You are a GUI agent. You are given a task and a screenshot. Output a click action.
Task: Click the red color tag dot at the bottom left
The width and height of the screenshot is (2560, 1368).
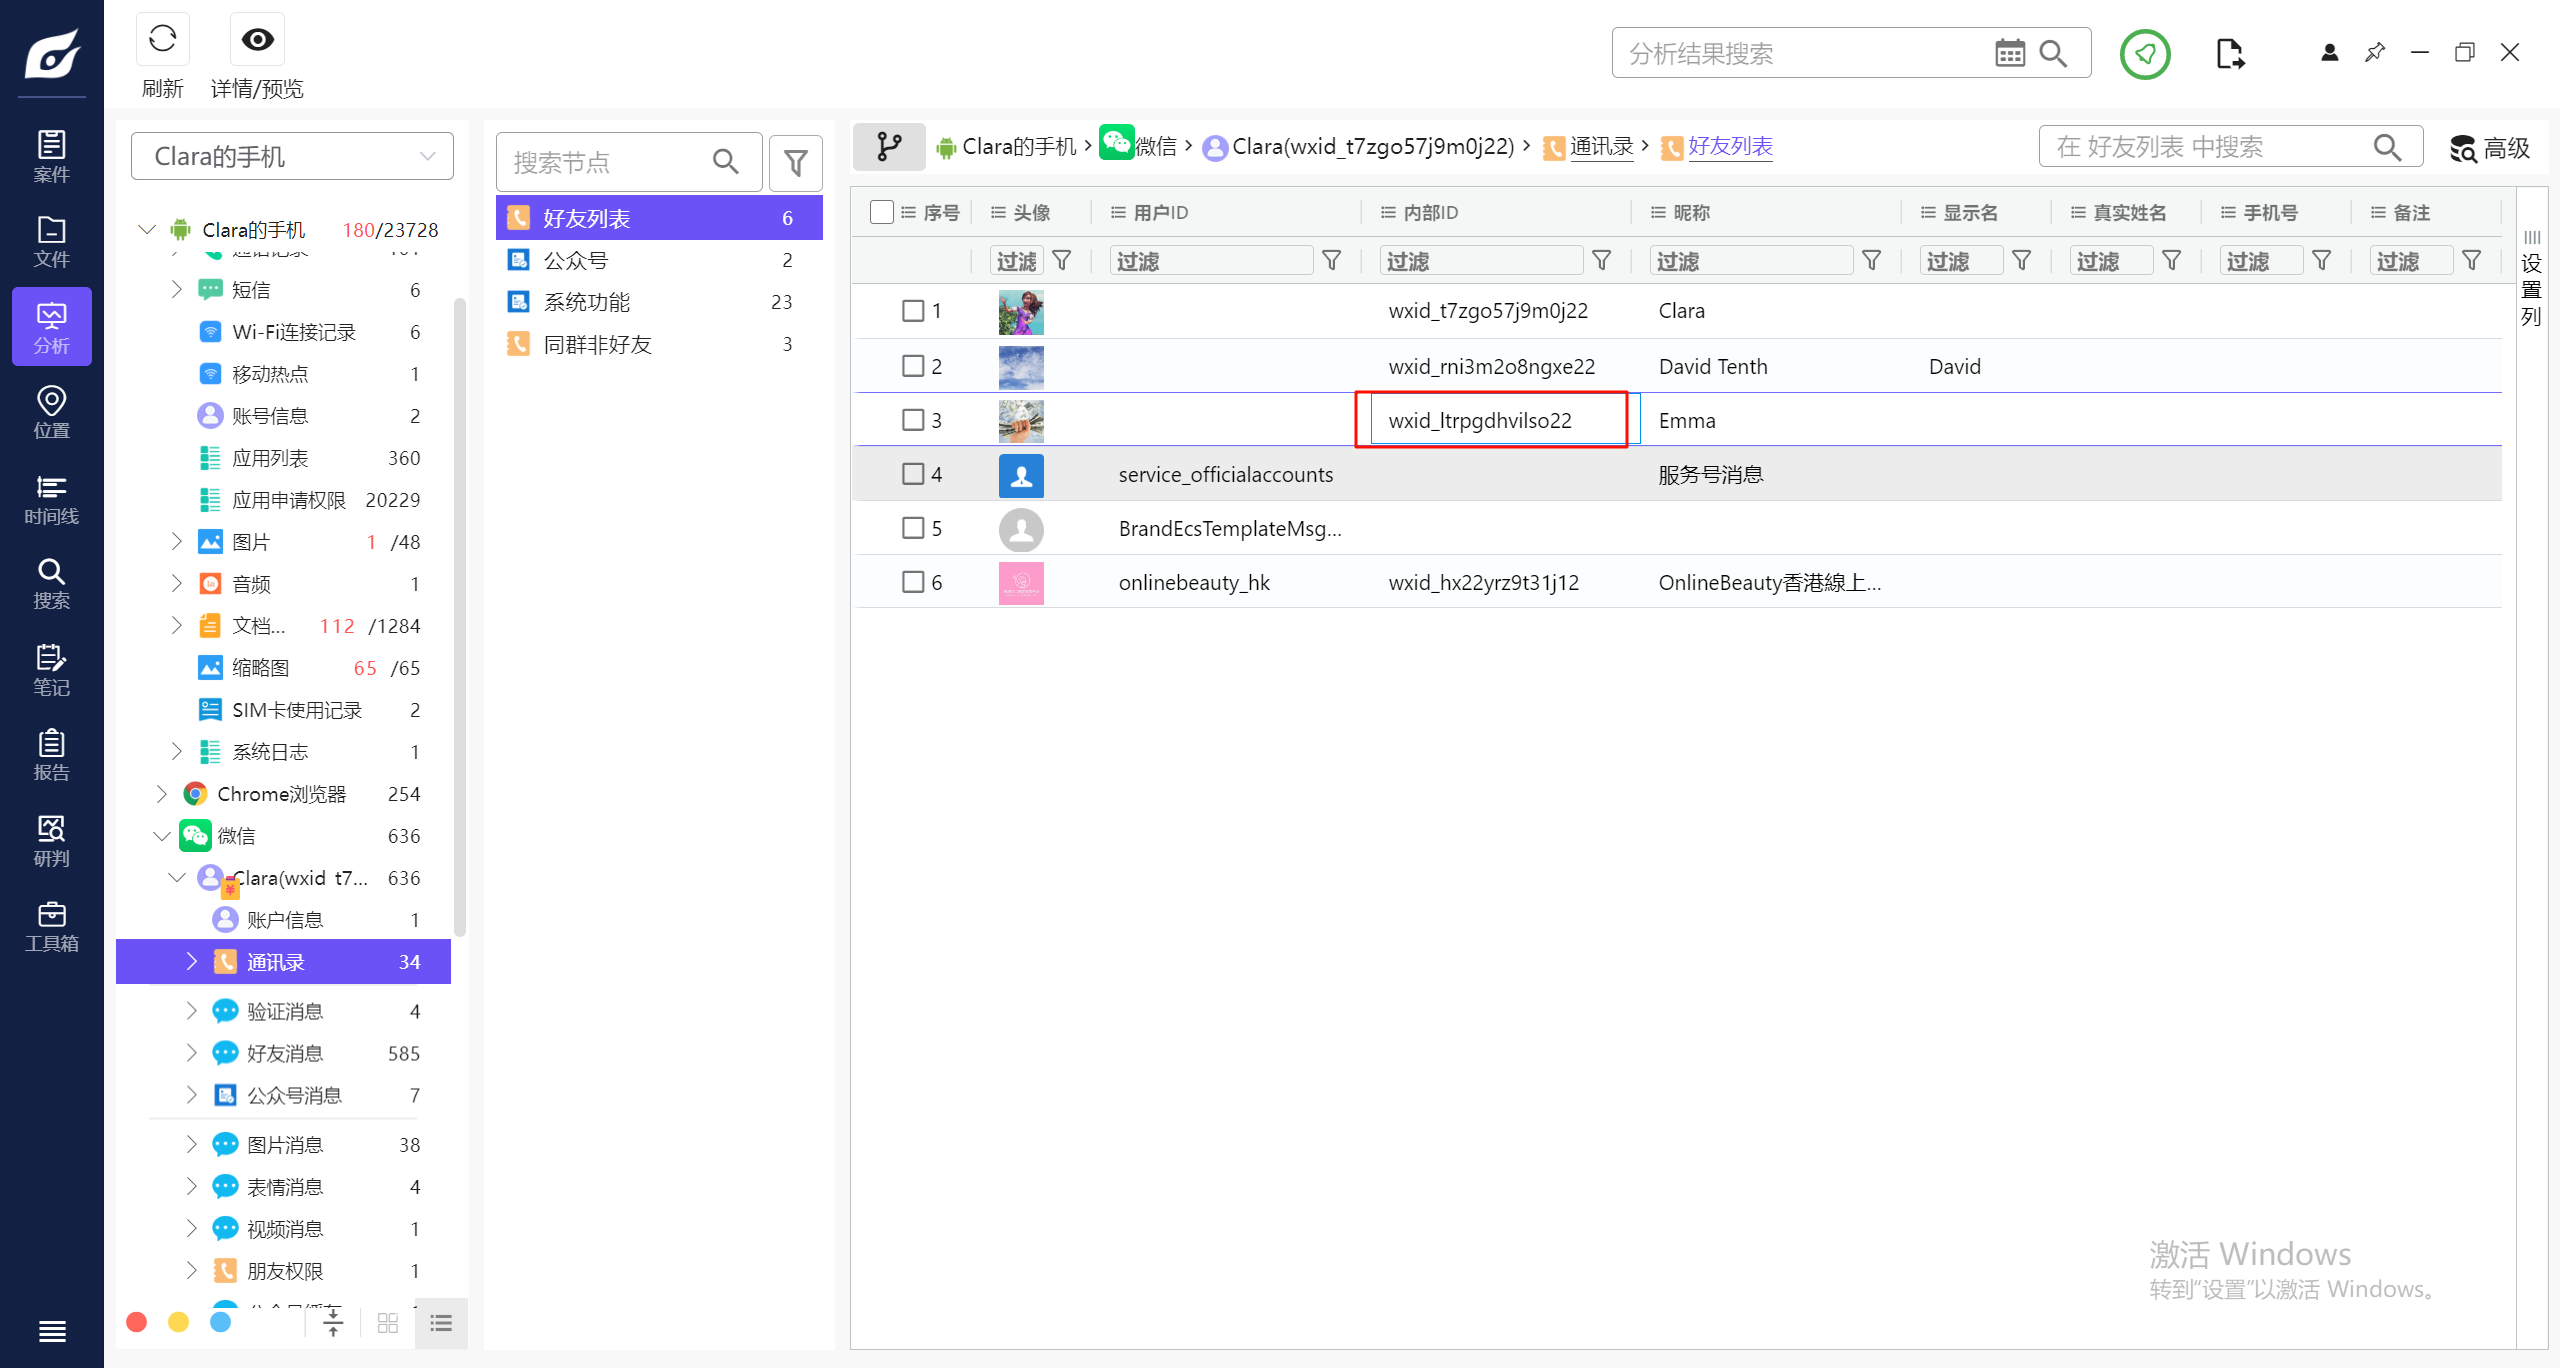[137, 1323]
